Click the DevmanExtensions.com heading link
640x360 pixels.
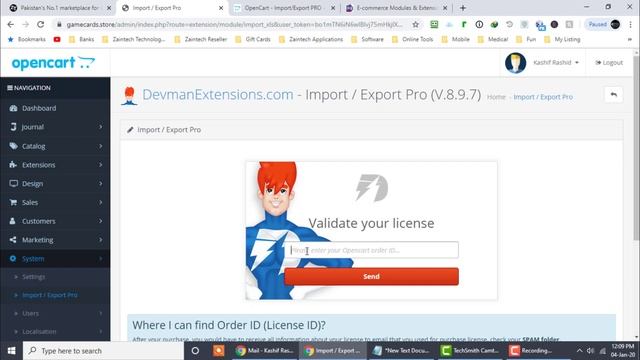[218, 95]
